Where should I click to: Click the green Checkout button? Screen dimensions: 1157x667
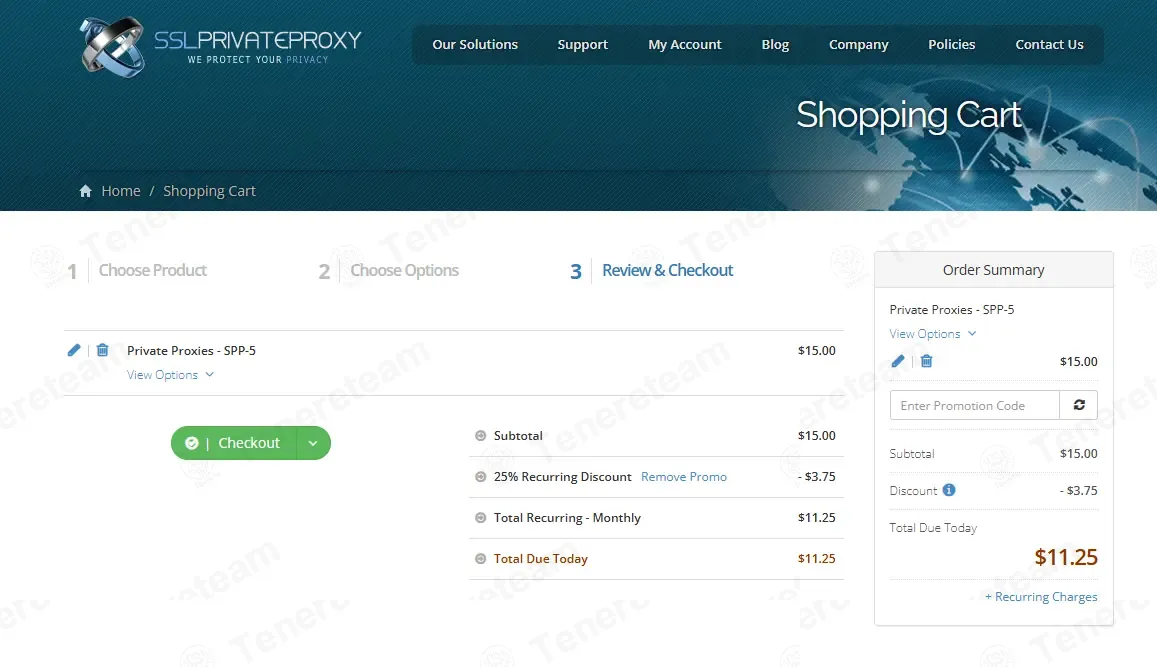point(235,443)
